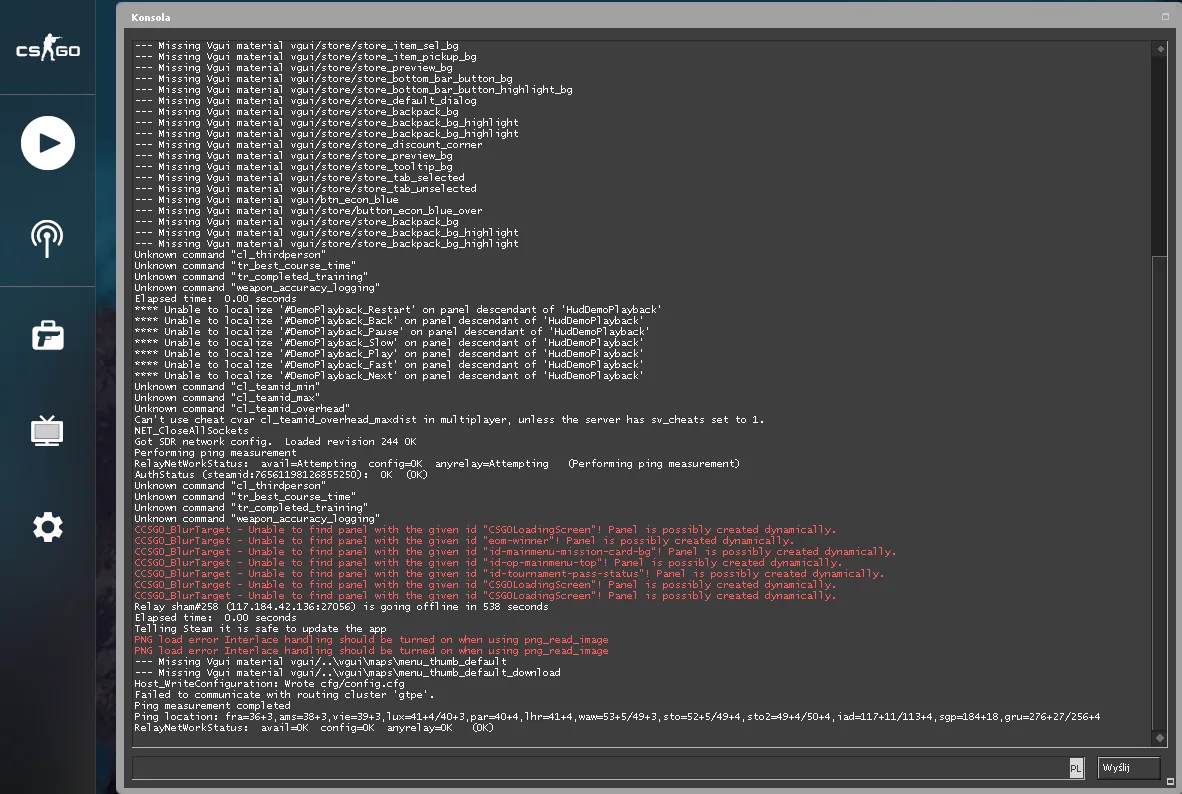Click the "Performing ping measurement" line

pos(216,452)
